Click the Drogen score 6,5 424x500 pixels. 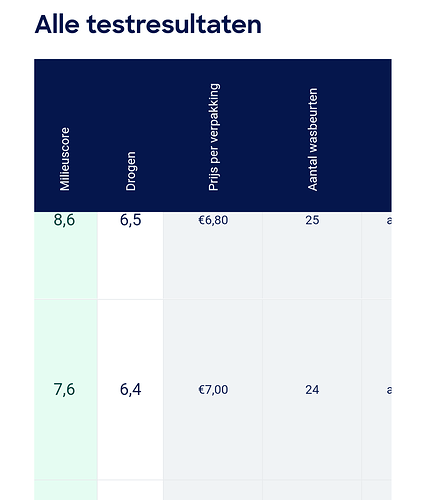pyautogui.click(x=131, y=220)
